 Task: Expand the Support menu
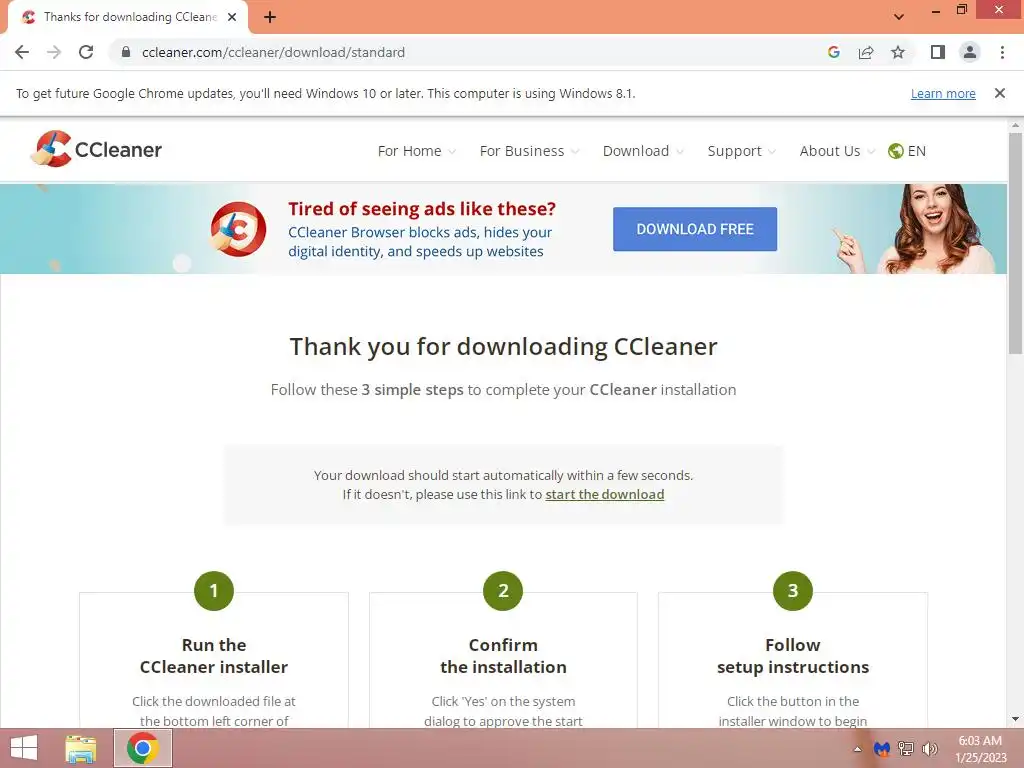point(741,151)
